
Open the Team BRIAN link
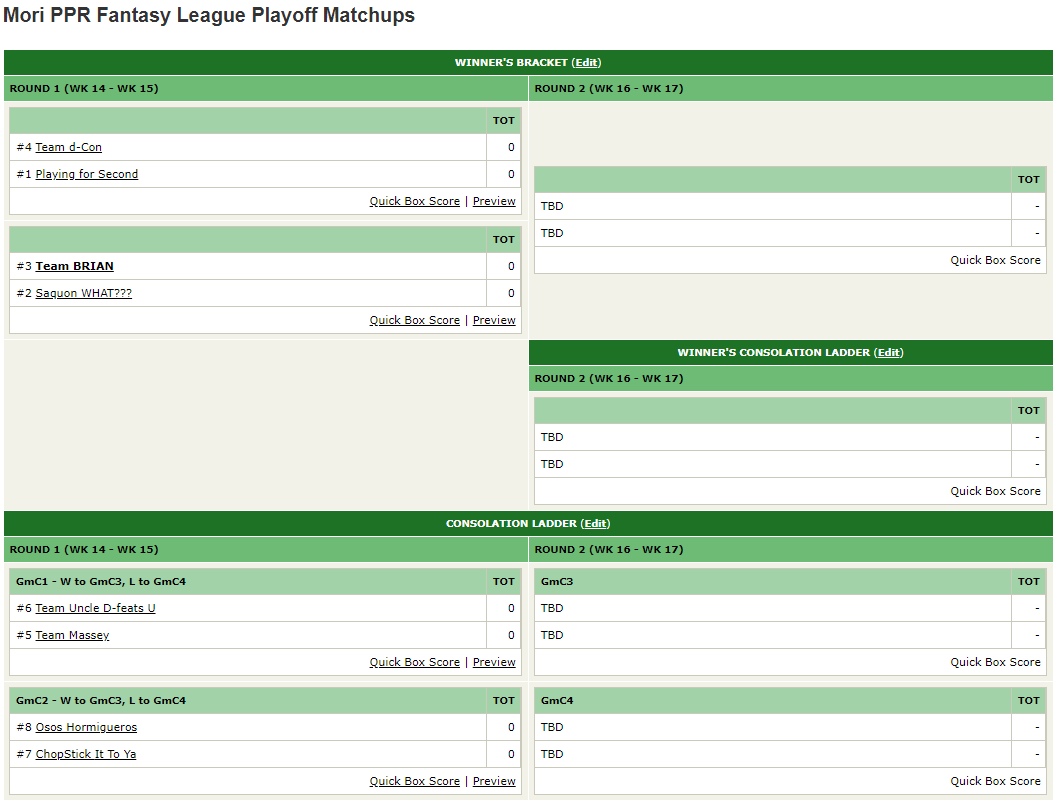tap(74, 267)
